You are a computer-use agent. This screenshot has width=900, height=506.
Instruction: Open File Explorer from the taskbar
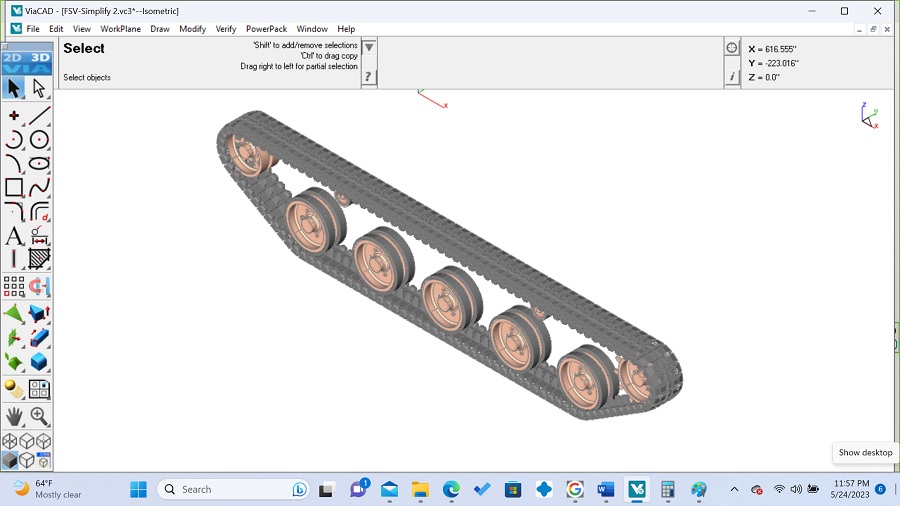click(420, 489)
